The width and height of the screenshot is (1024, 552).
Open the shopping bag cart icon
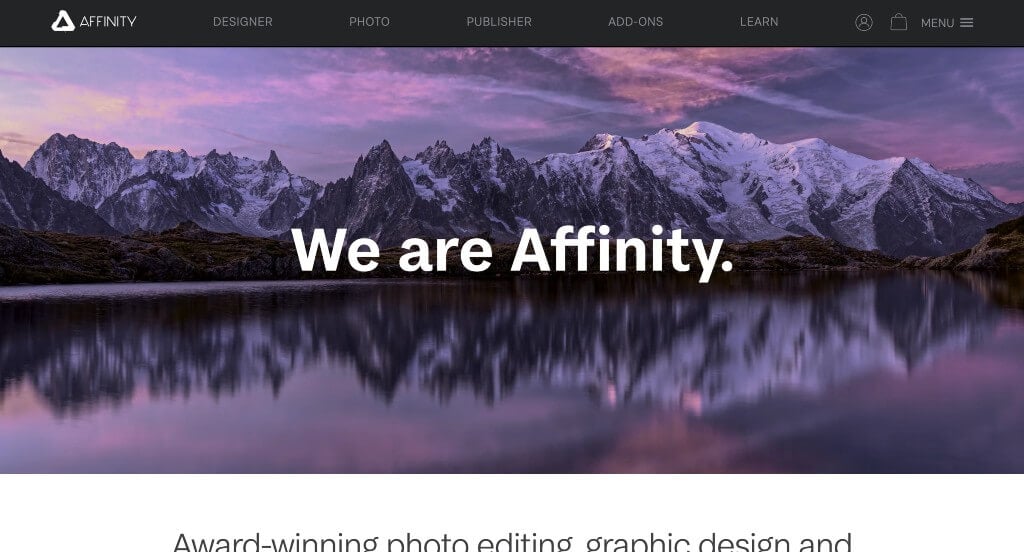pos(899,22)
